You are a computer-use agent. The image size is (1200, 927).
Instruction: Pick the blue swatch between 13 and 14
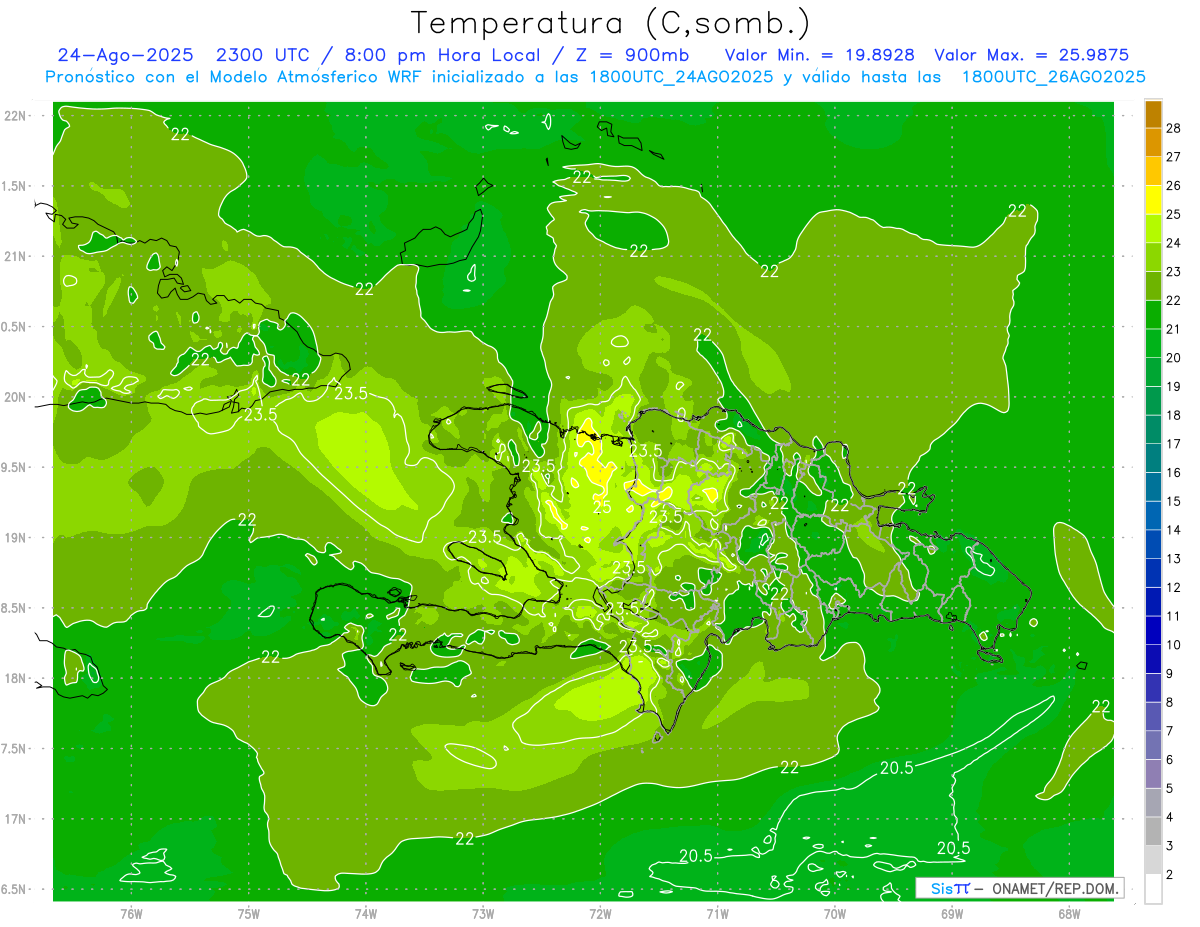click(x=1153, y=544)
